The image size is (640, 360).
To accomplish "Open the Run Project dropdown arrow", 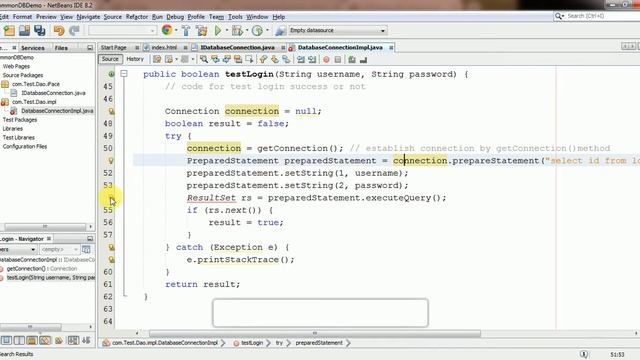I will tap(227, 31).
